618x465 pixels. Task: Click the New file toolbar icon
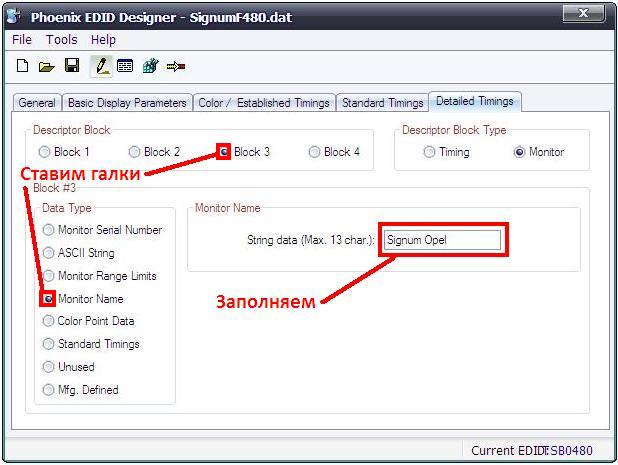tap(22, 66)
